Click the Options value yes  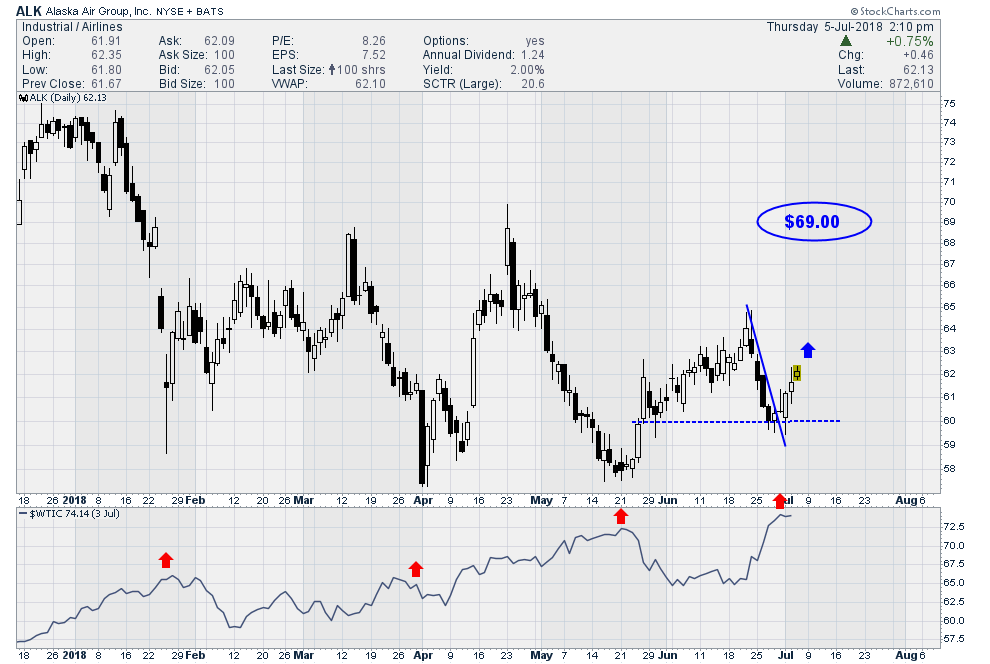[x=535, y=41]
